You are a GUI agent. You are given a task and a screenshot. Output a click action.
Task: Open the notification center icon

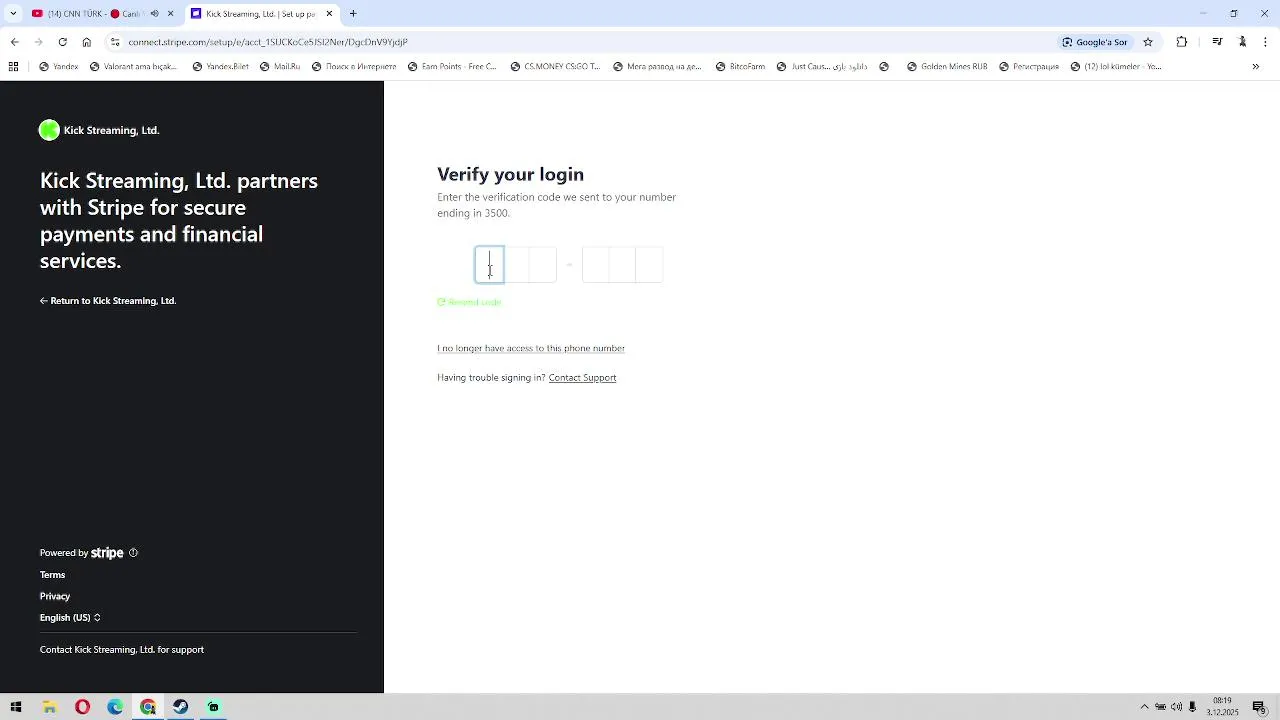tap(1259, 707)
